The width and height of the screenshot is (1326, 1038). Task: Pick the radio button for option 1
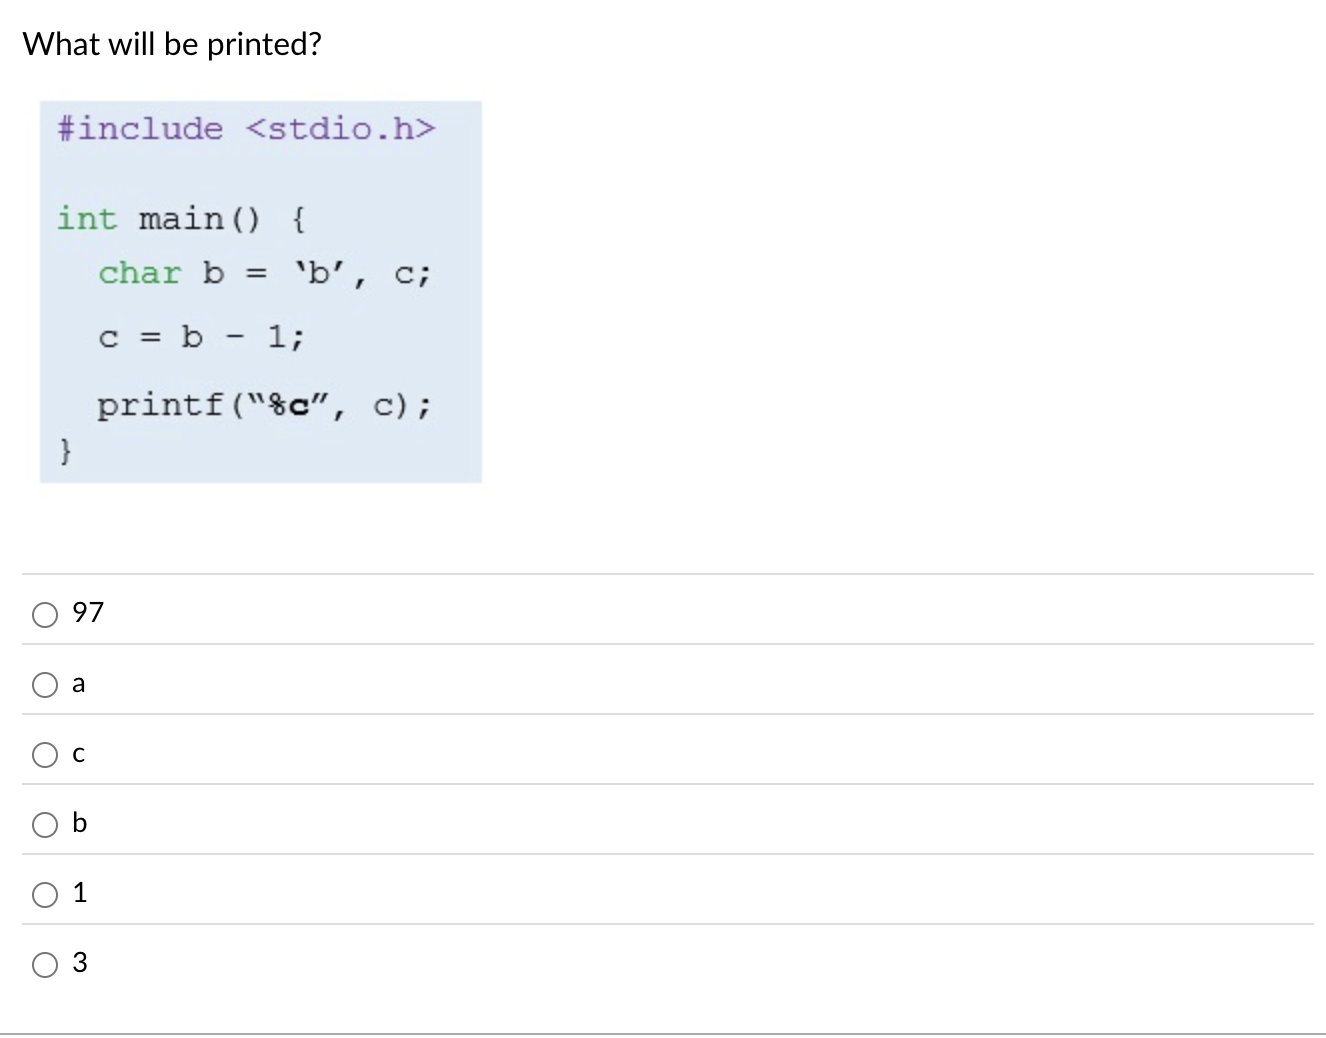point(44,894)
